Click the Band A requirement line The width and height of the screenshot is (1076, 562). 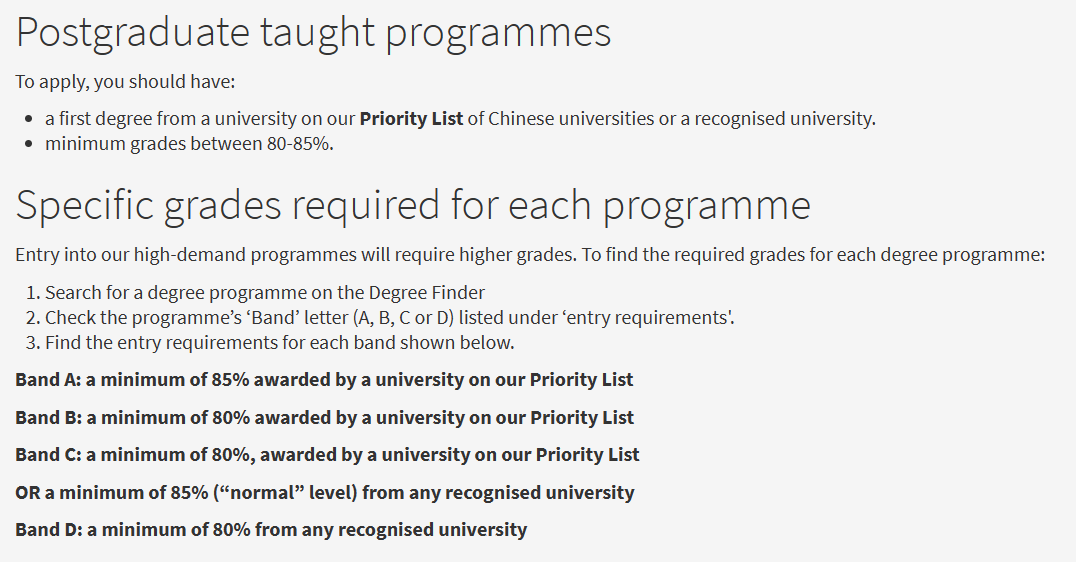coord(324,380)
